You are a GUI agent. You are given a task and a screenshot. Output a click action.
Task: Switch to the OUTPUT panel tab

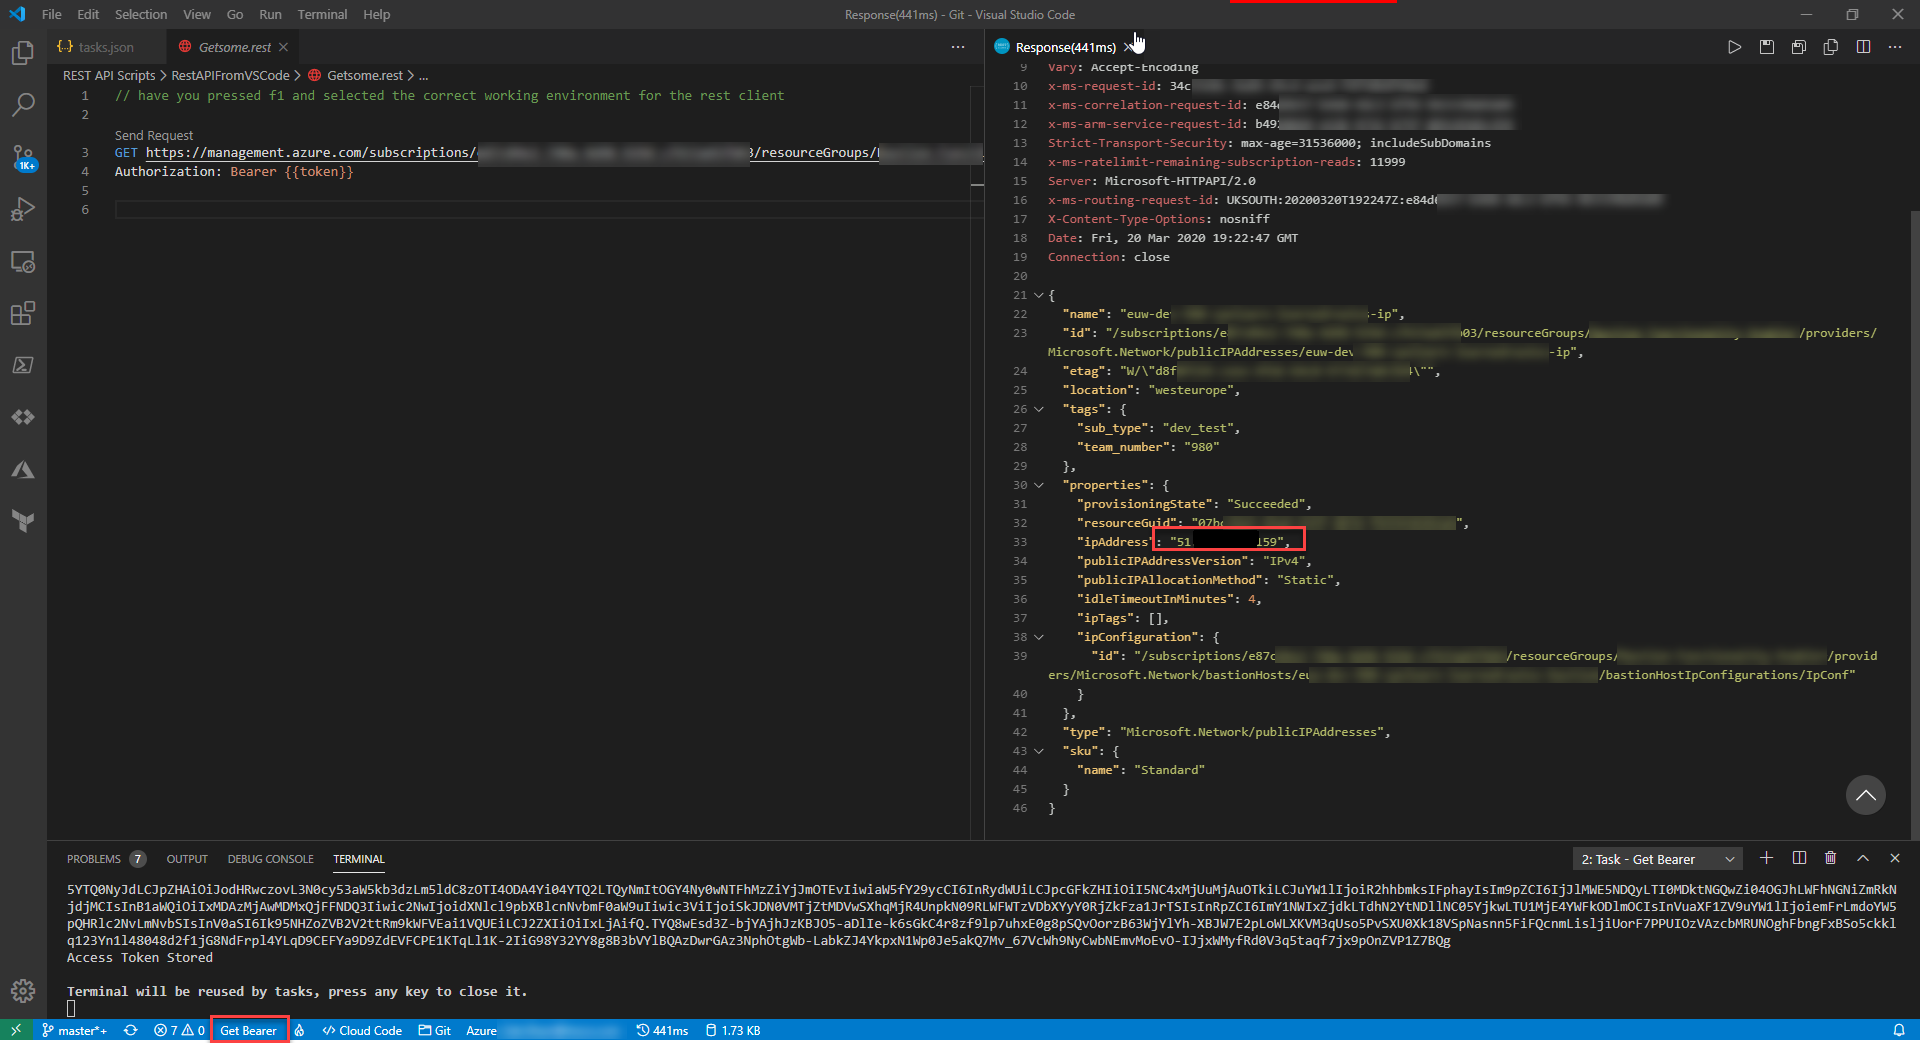(187, 859)
